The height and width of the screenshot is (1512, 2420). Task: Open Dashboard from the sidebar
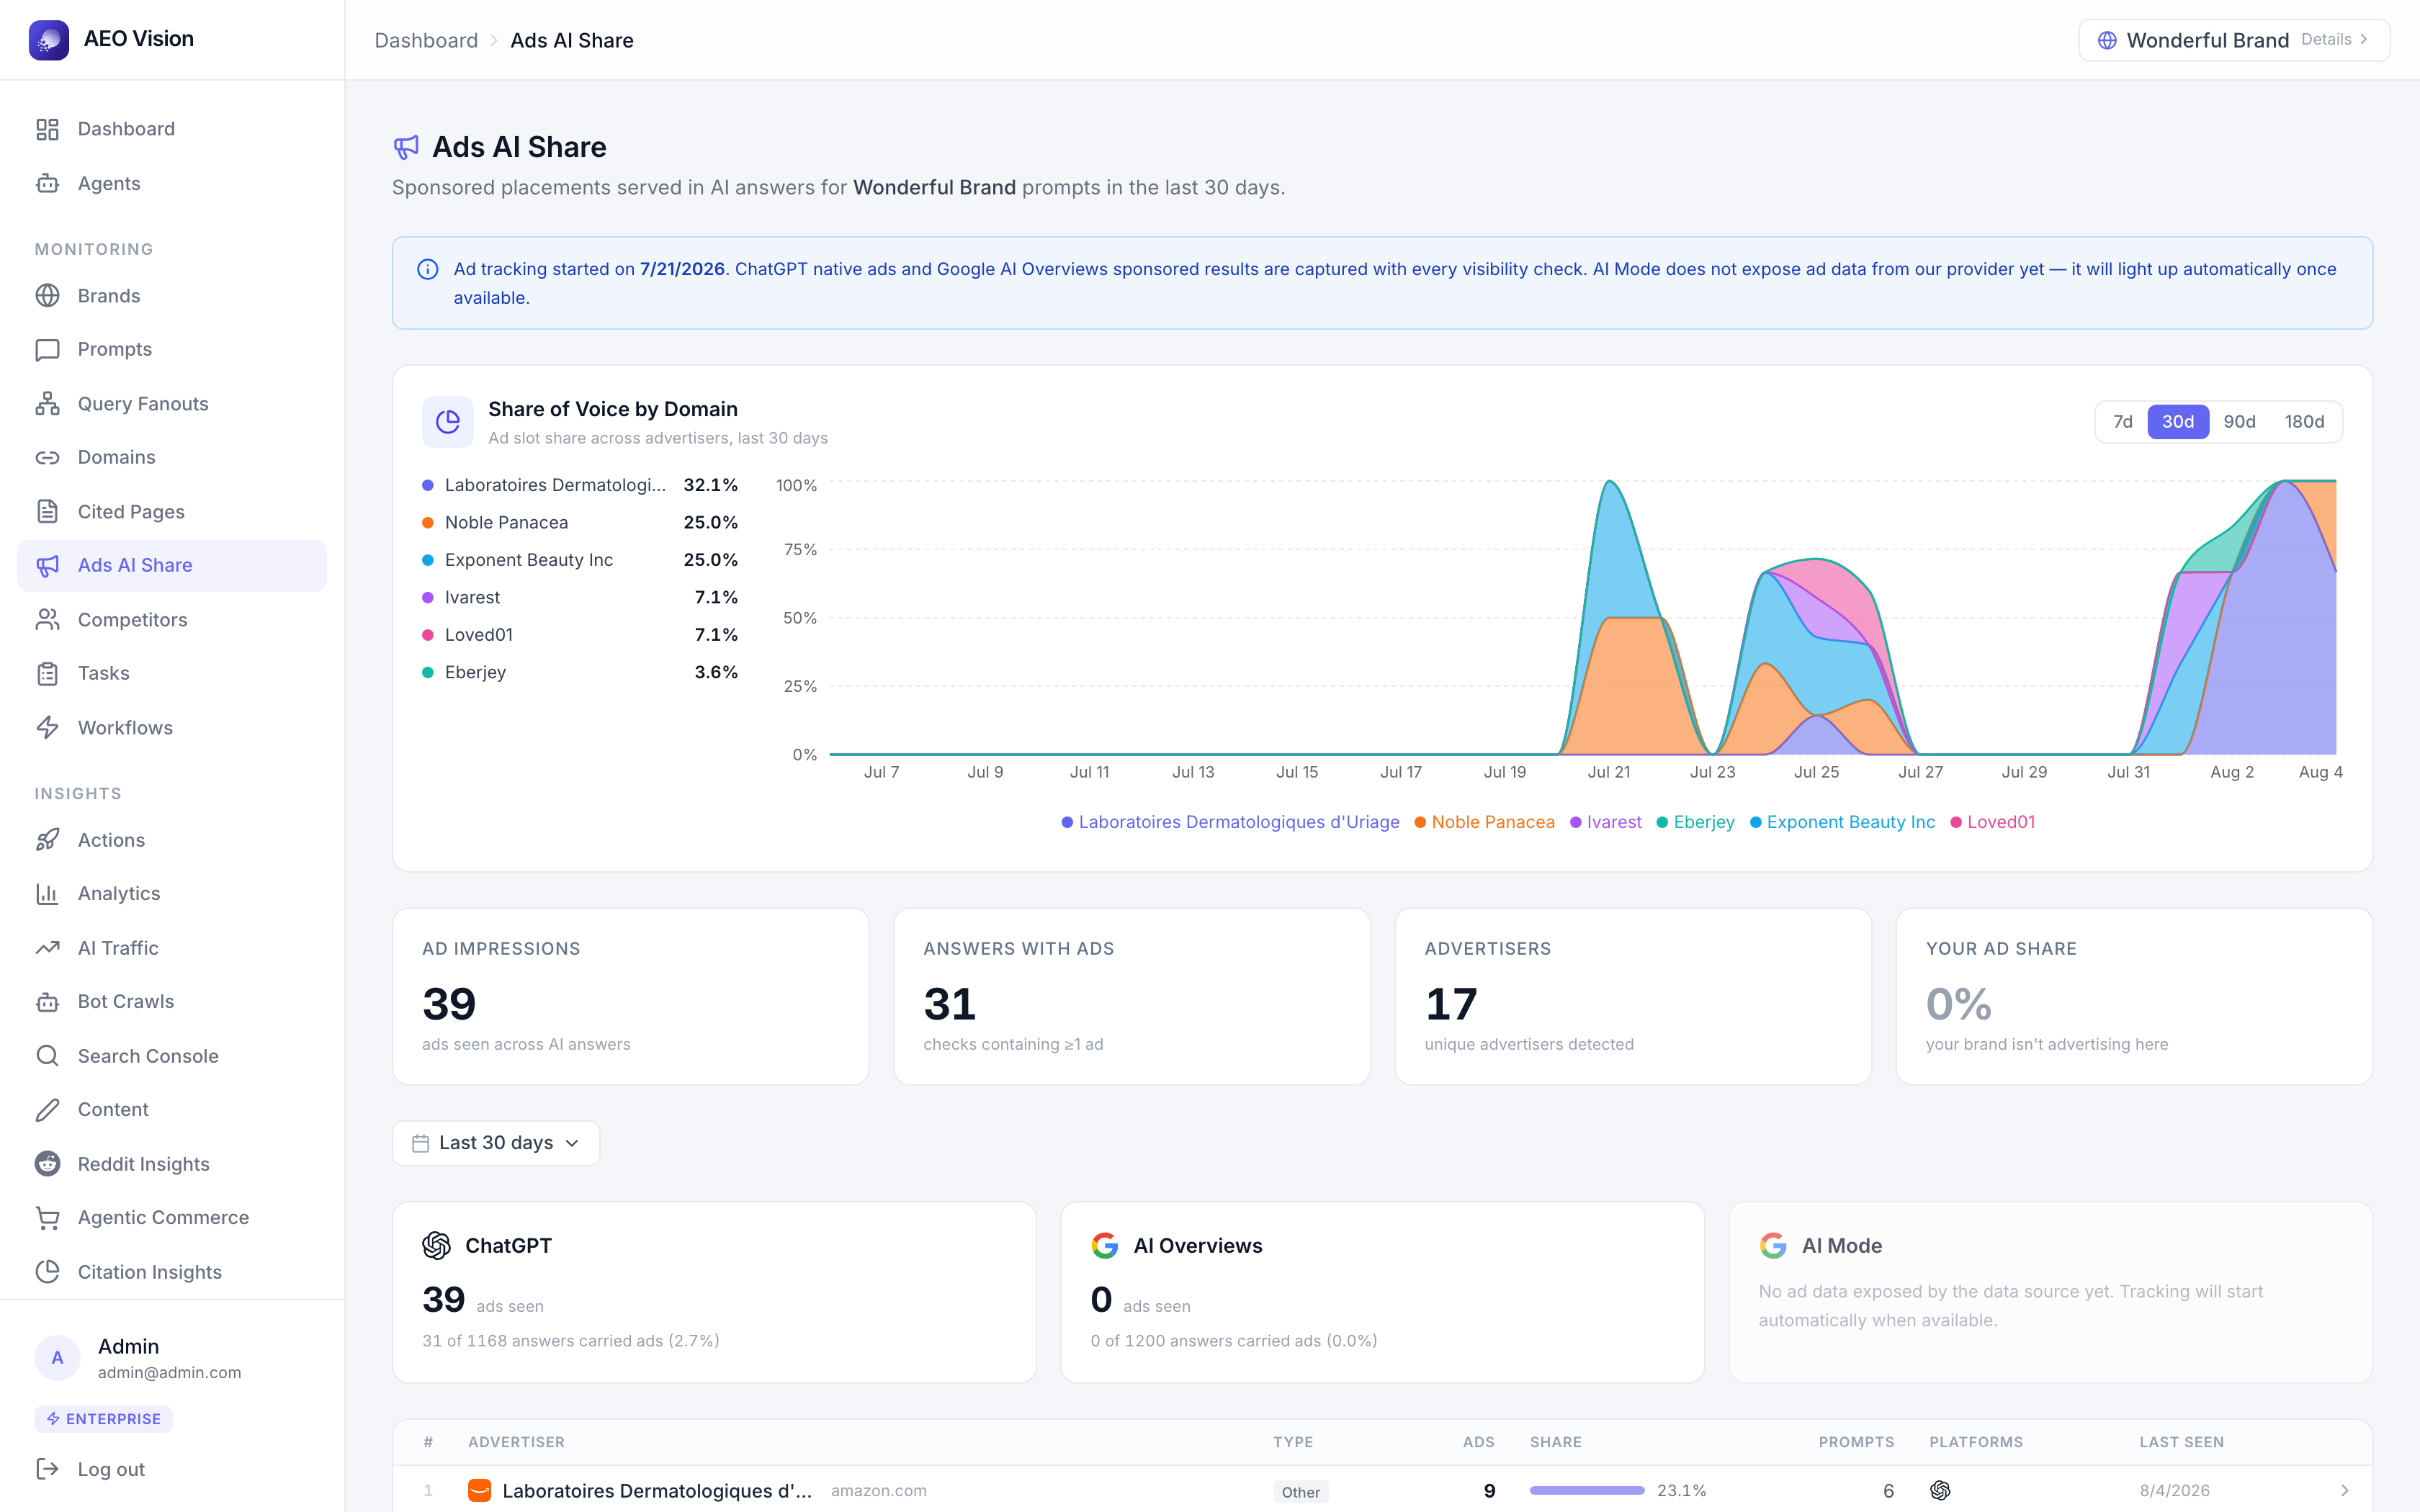click(x=172, y=129)
